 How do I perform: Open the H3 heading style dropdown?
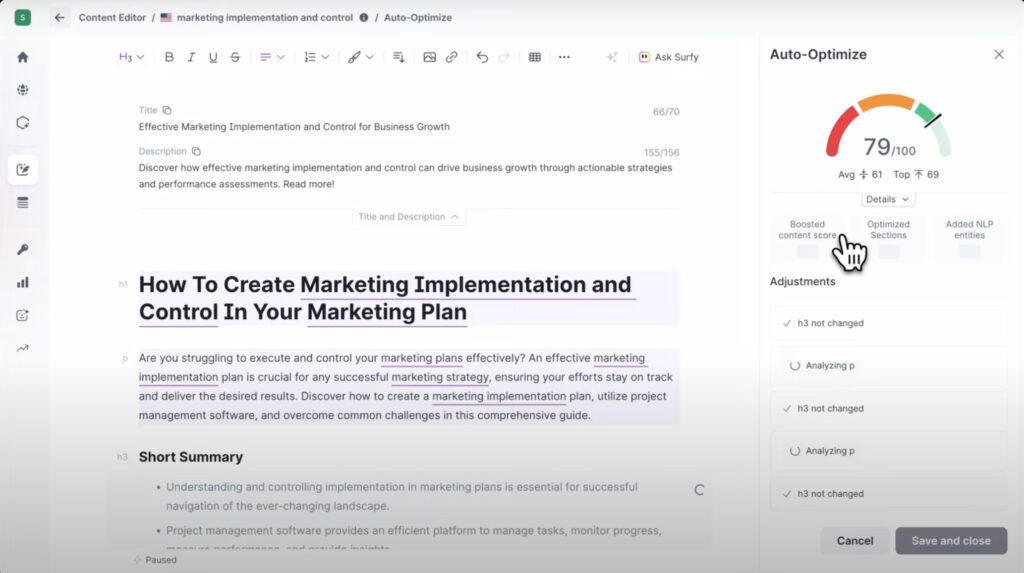click(131, 57)
